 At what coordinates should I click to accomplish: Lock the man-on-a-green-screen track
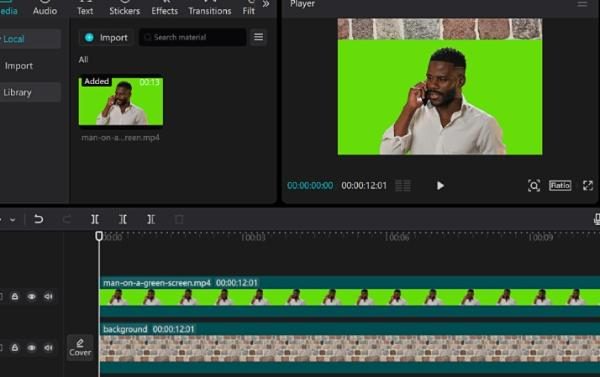(15, 297)
